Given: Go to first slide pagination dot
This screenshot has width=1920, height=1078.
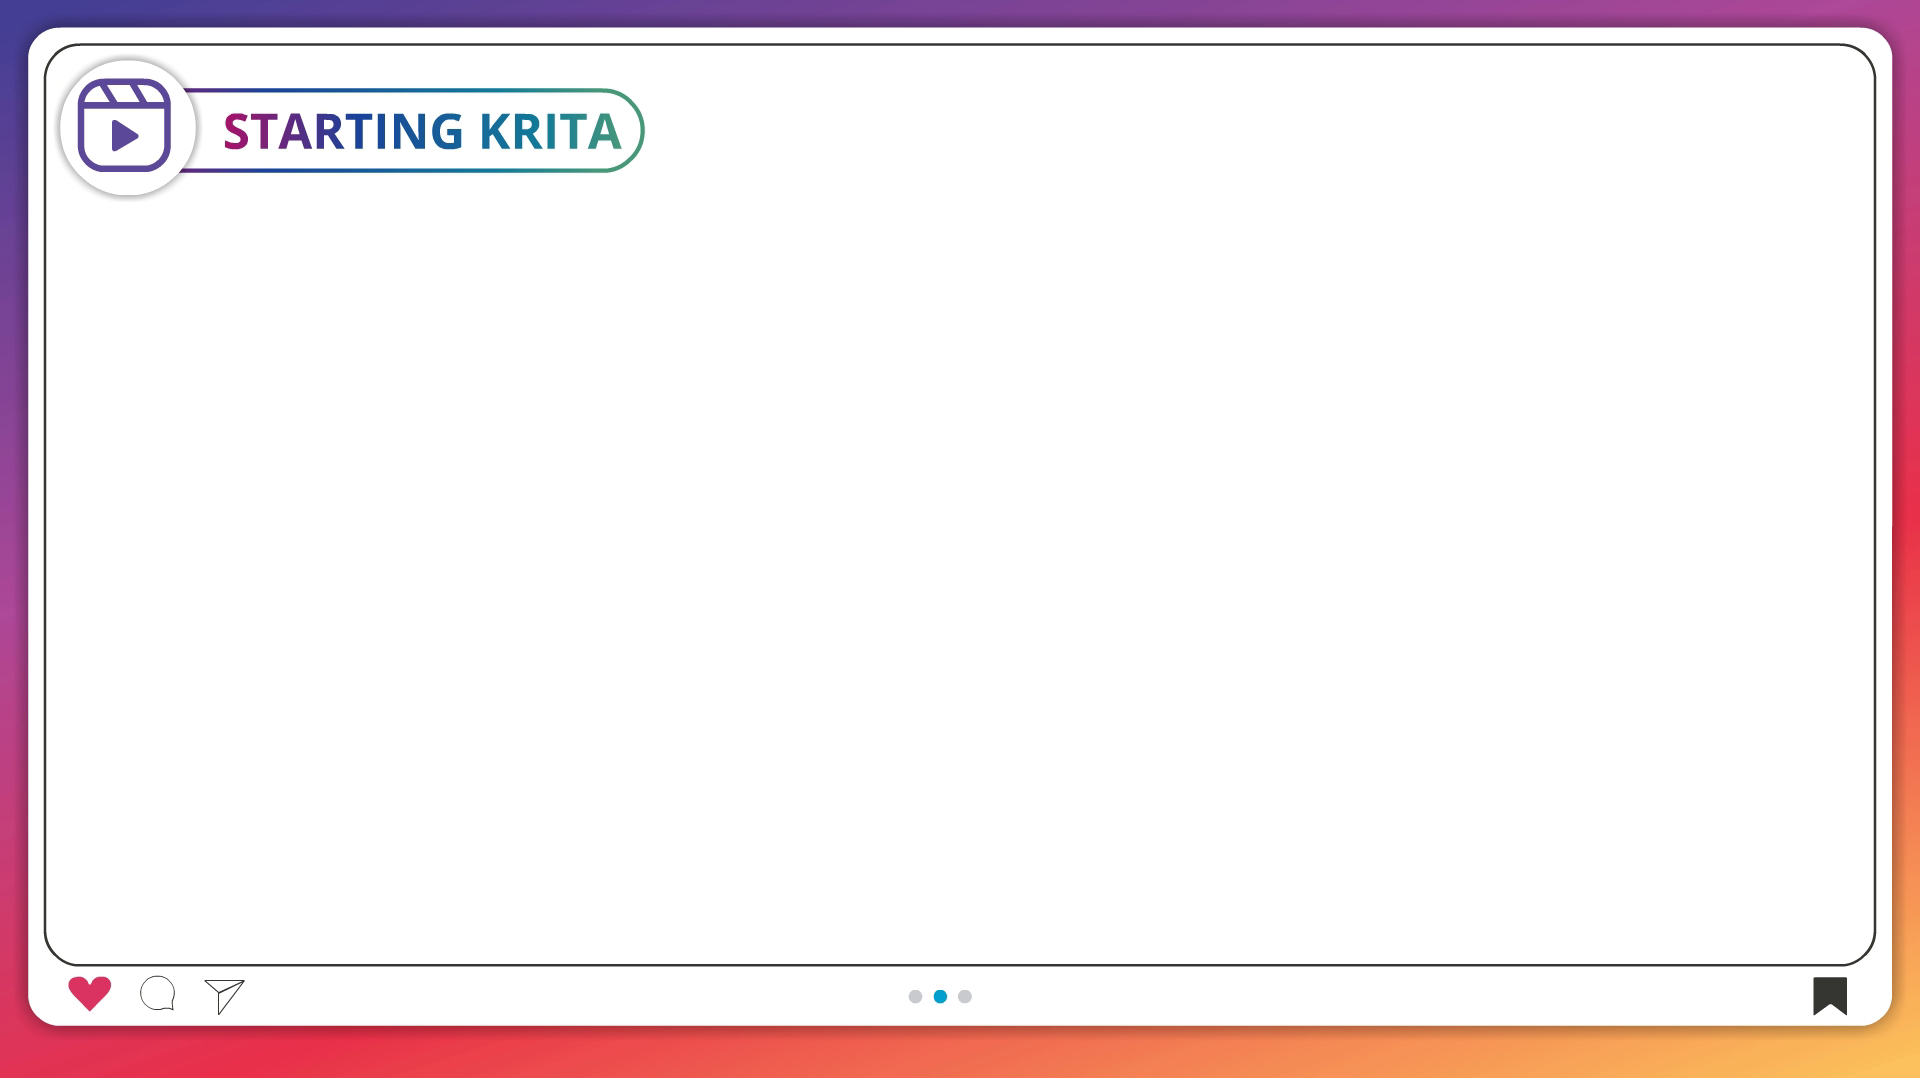Looking at the screenshot, I should 915,996.
